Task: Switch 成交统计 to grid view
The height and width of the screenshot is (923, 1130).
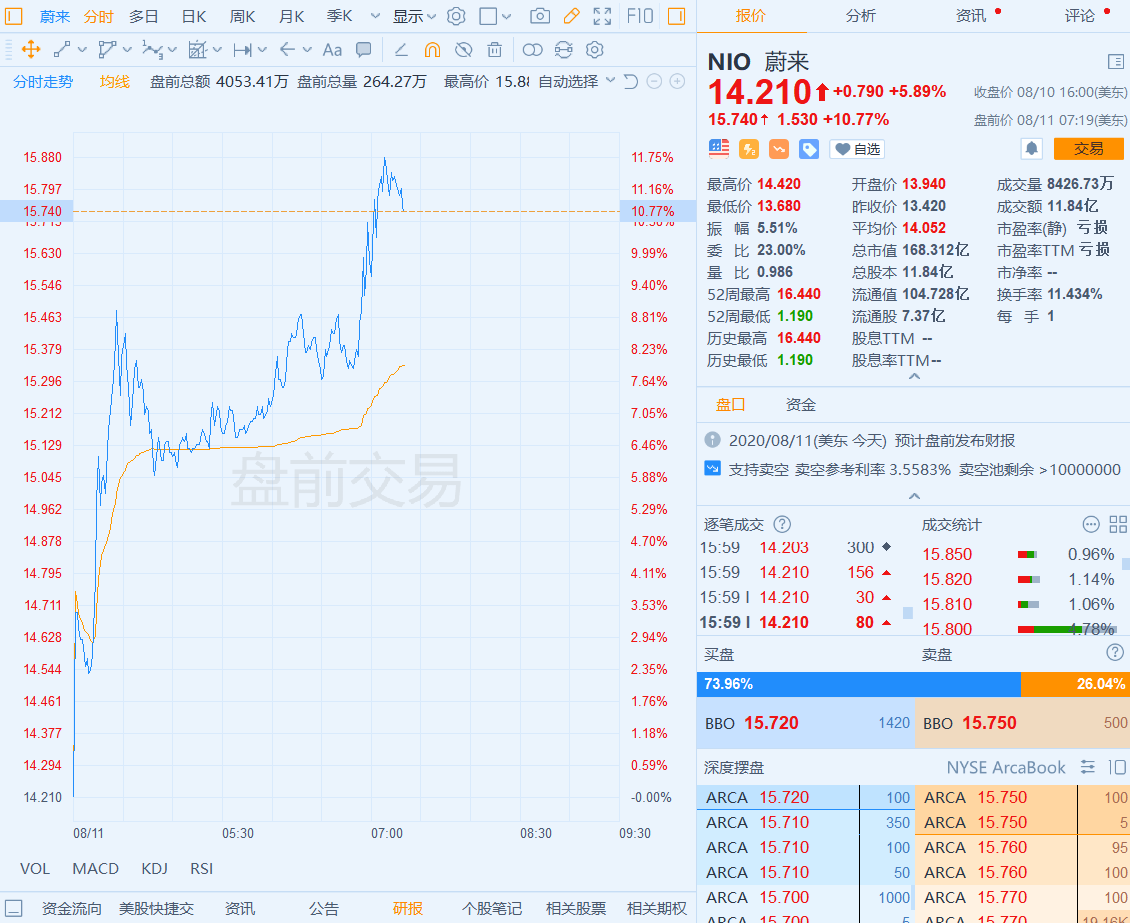Action: 1118,525
